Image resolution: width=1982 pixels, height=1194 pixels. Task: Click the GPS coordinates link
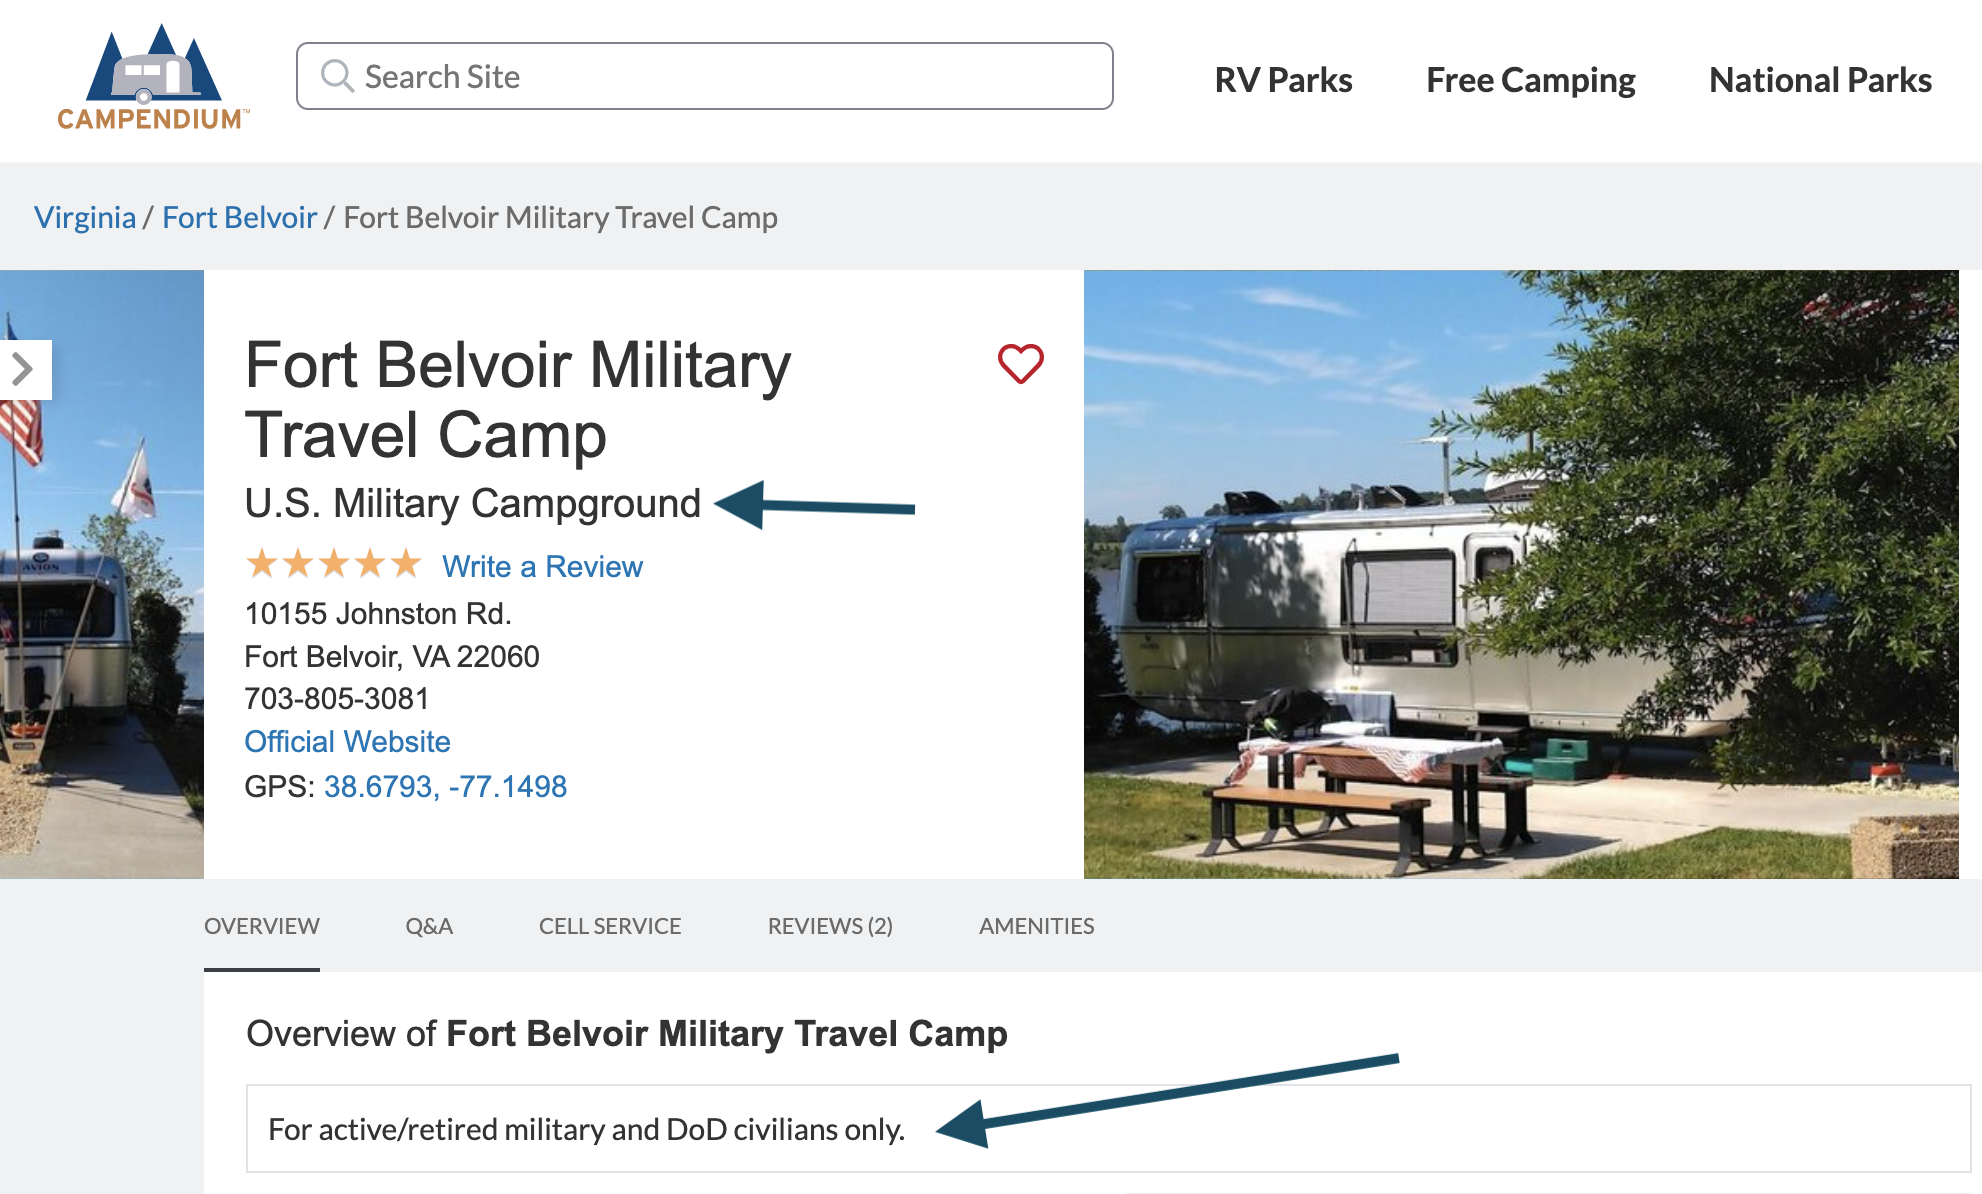point(445,786)
